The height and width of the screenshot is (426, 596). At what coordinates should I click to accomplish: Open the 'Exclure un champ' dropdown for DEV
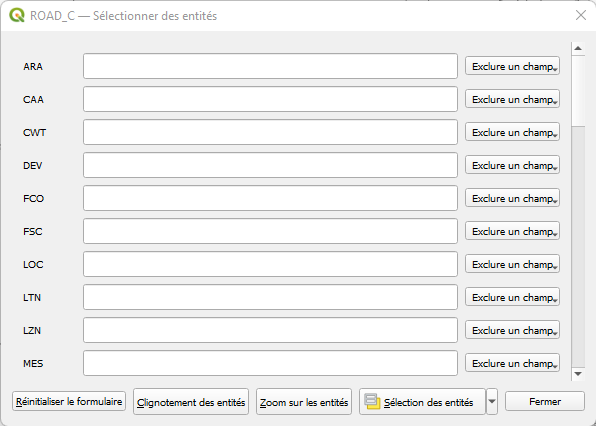point(512,165)
